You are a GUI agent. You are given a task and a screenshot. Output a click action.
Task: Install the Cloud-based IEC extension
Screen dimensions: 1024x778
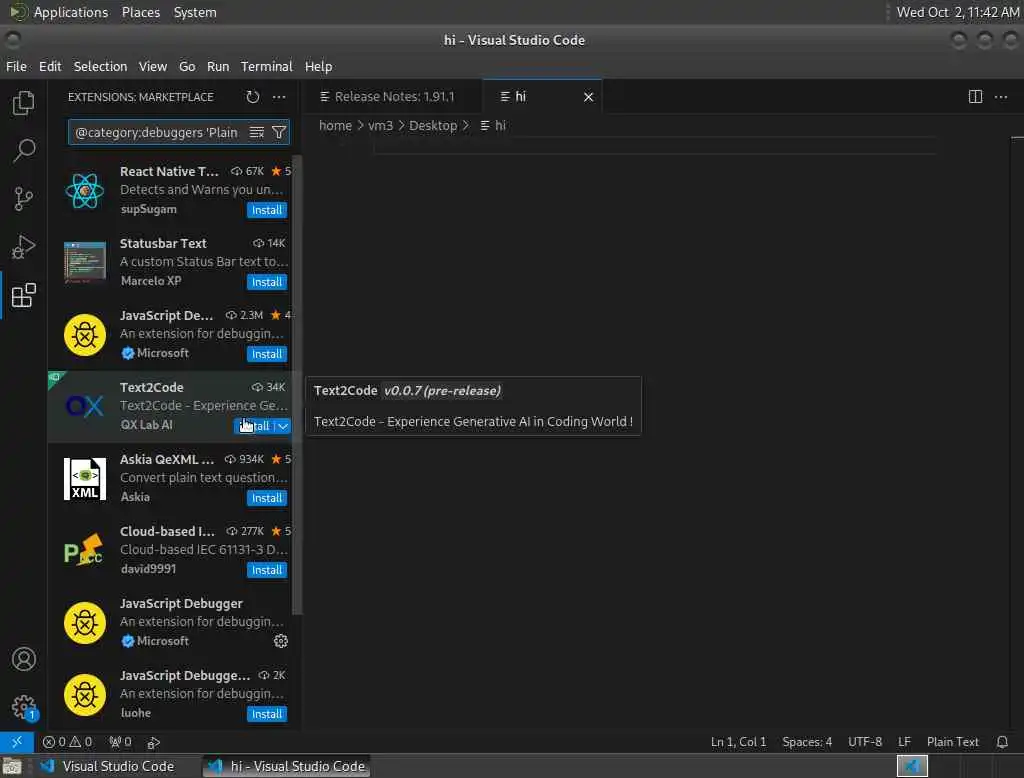(266, 570)
